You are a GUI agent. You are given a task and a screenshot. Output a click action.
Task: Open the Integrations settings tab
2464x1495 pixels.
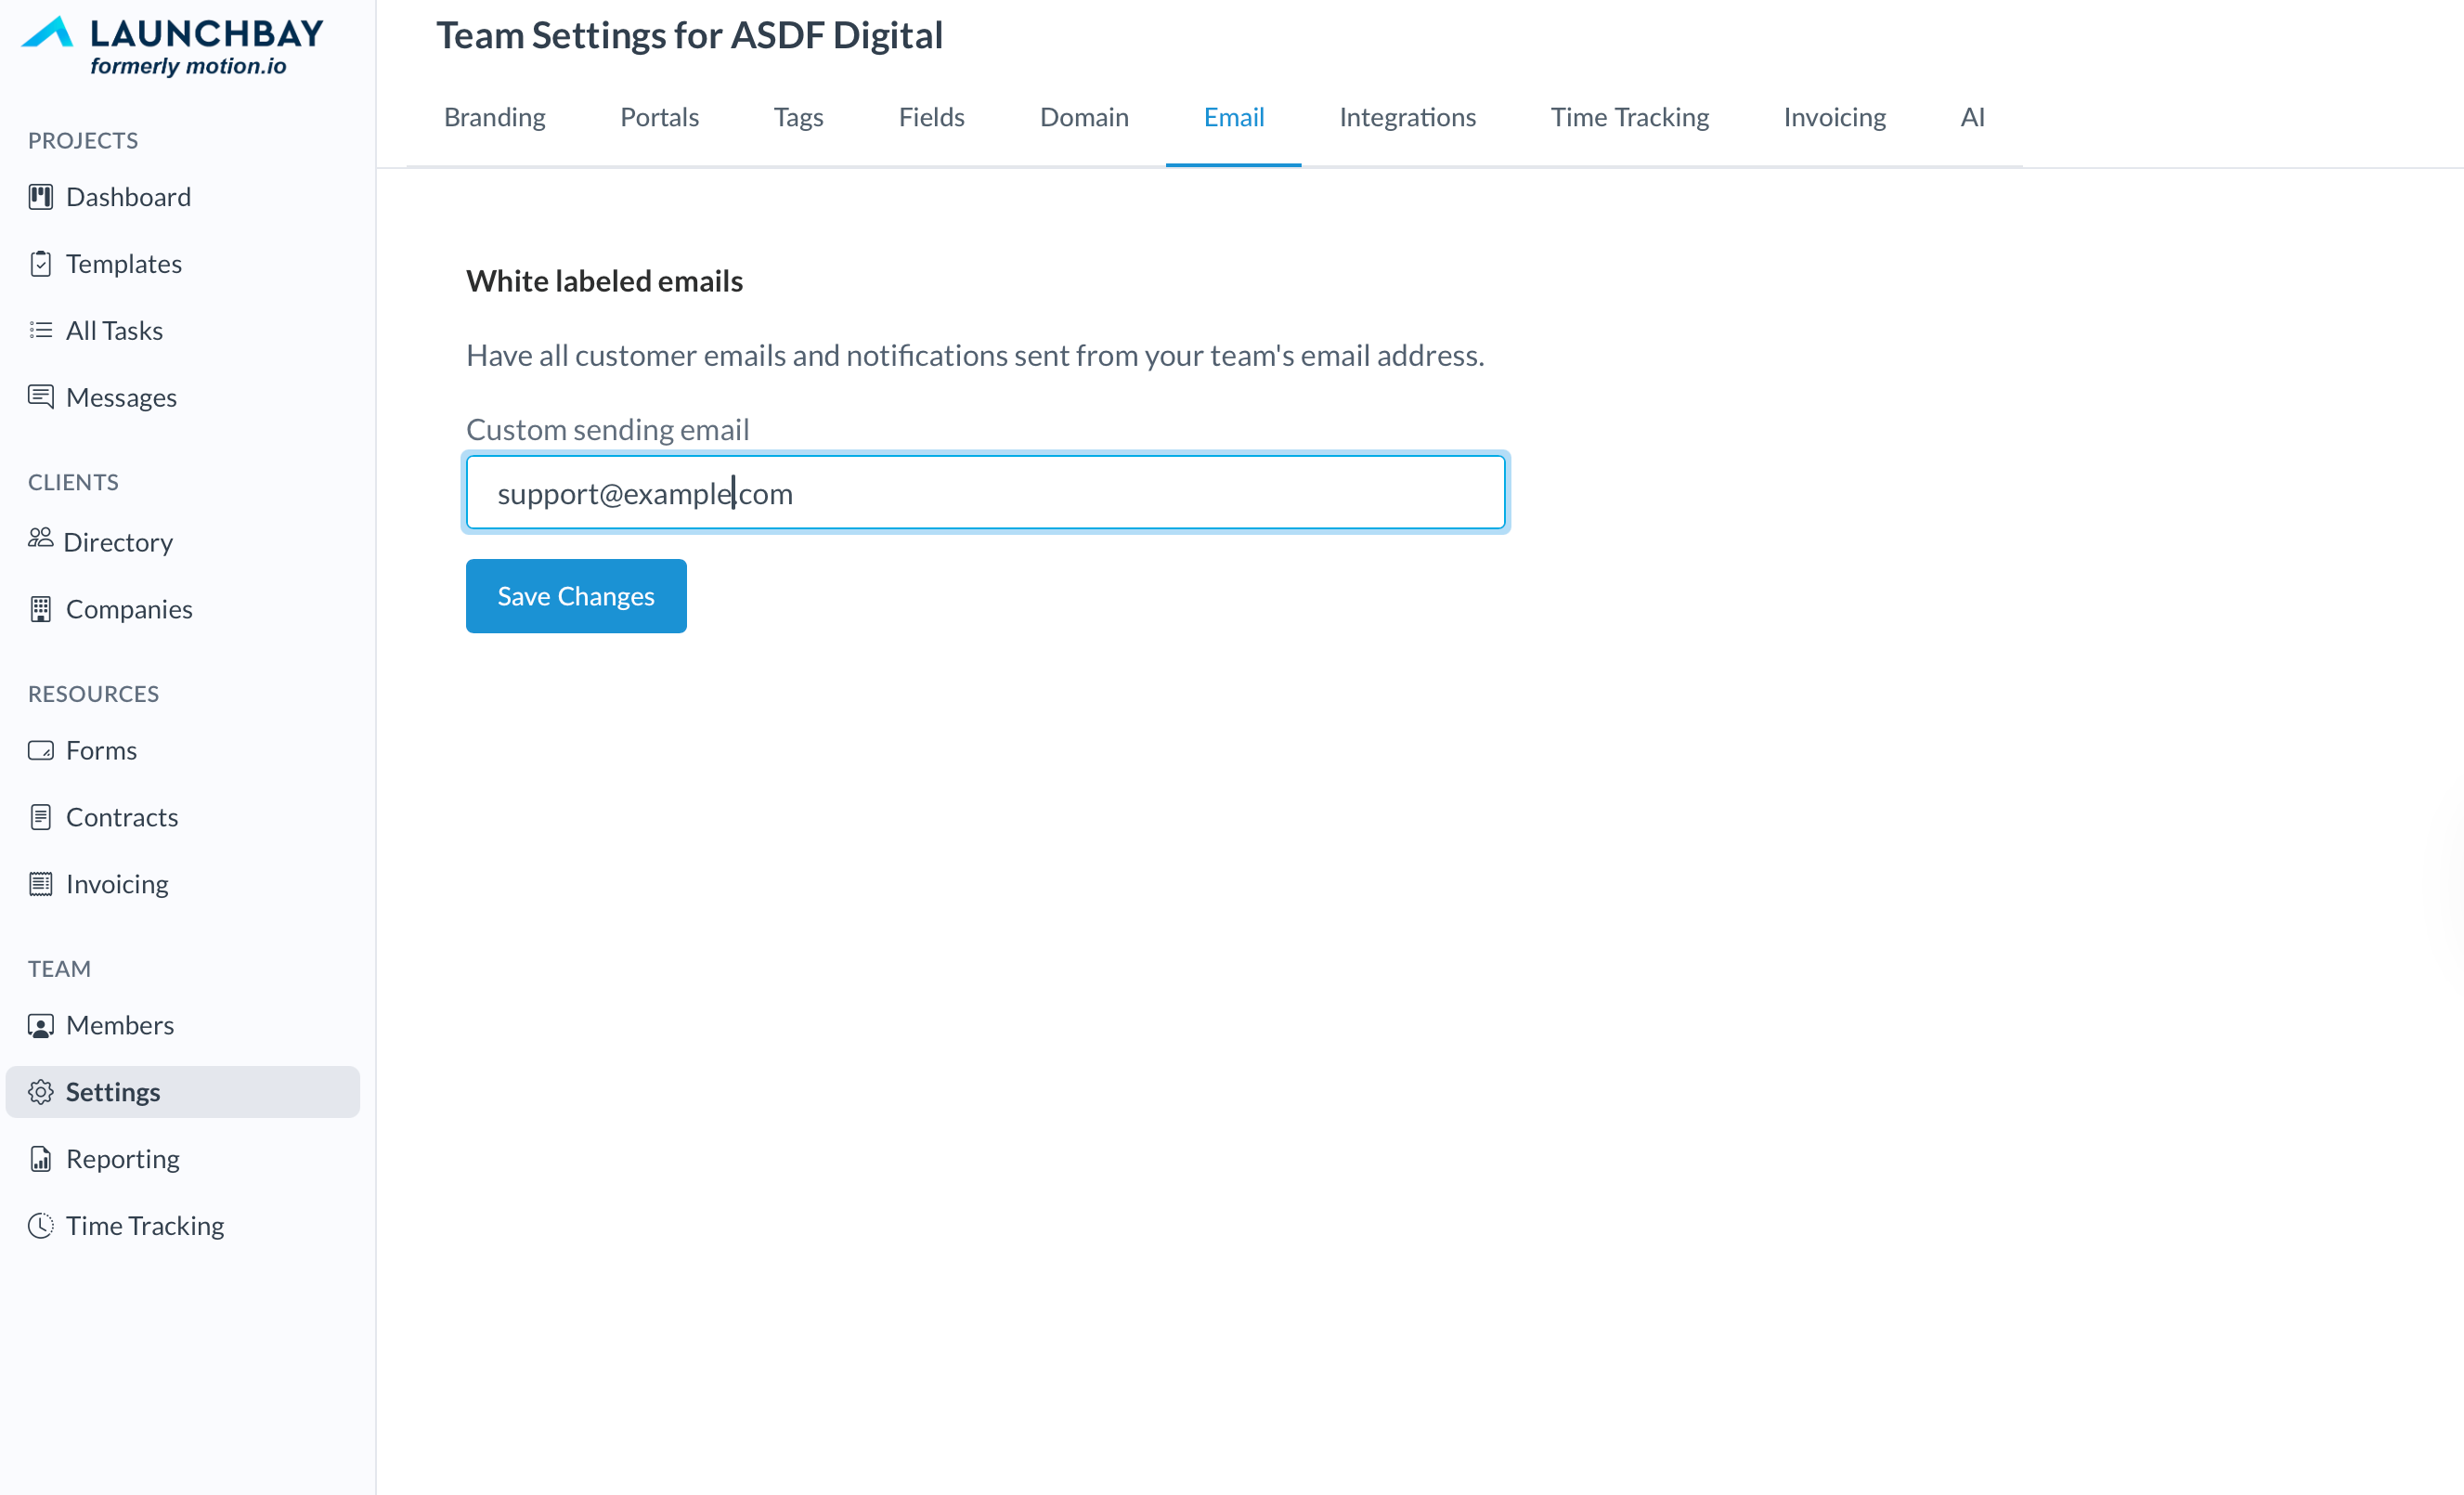(1407, 117)
